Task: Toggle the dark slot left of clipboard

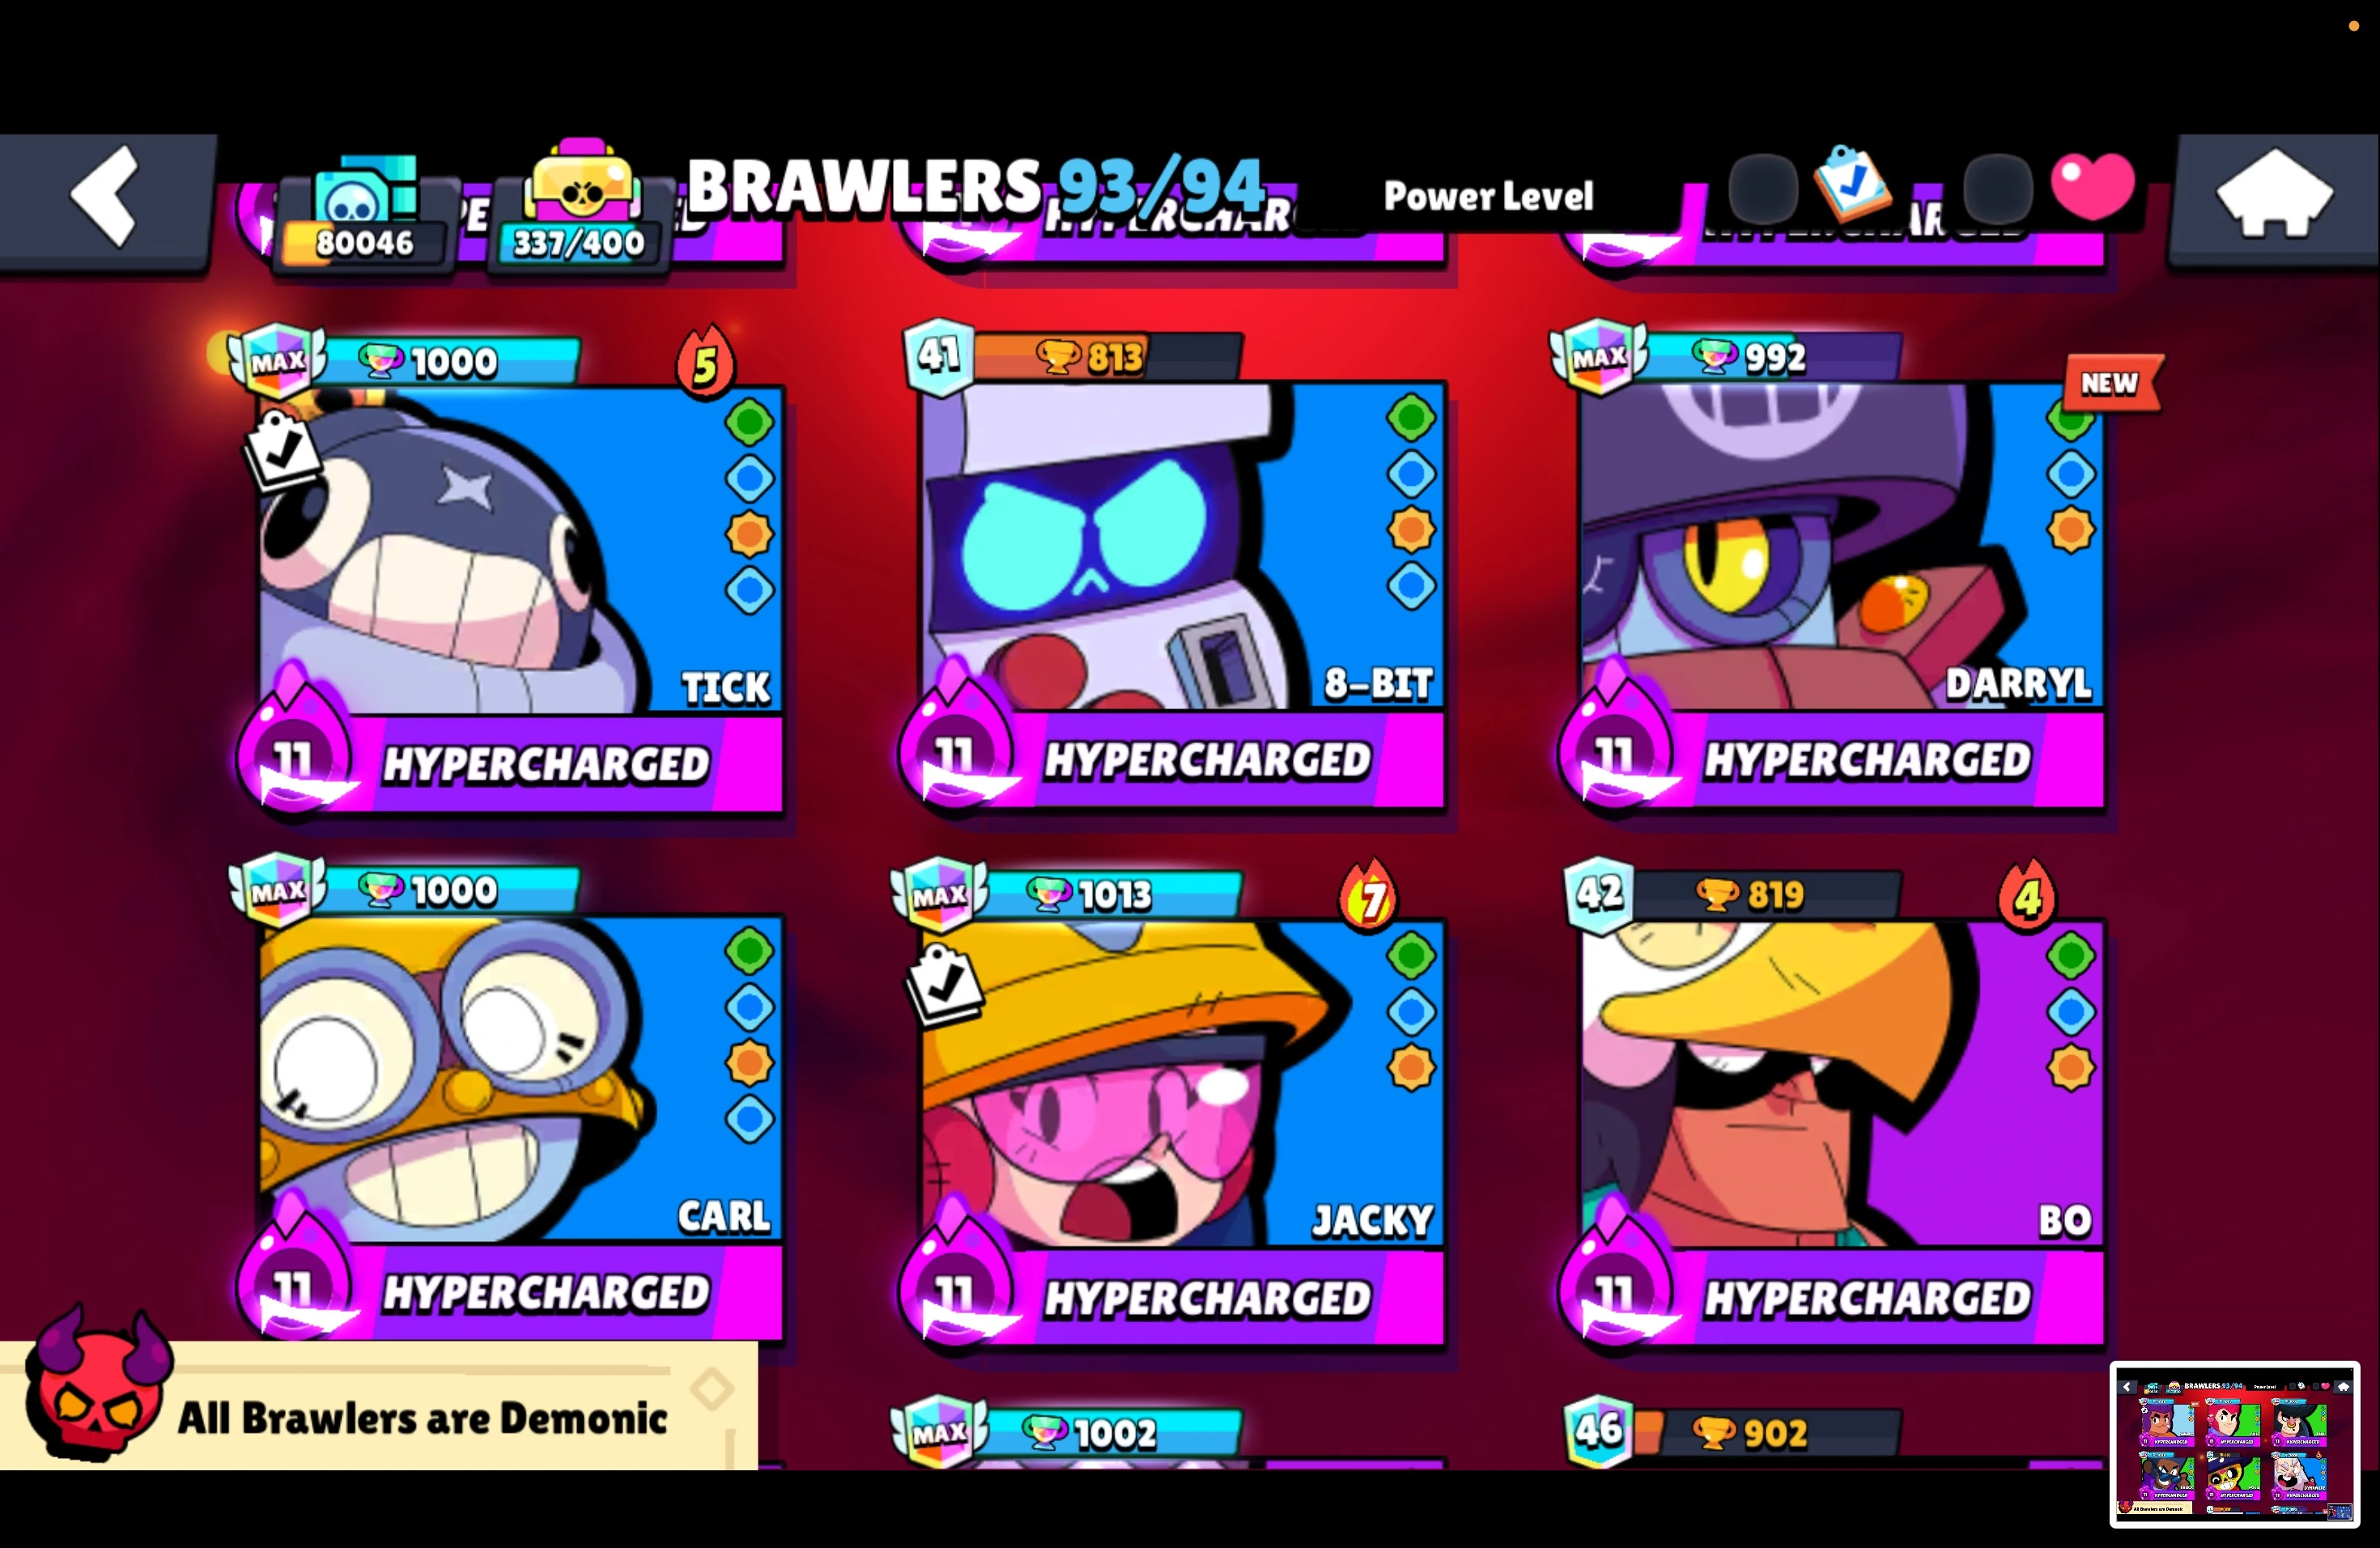Action: click(1763, 188)
